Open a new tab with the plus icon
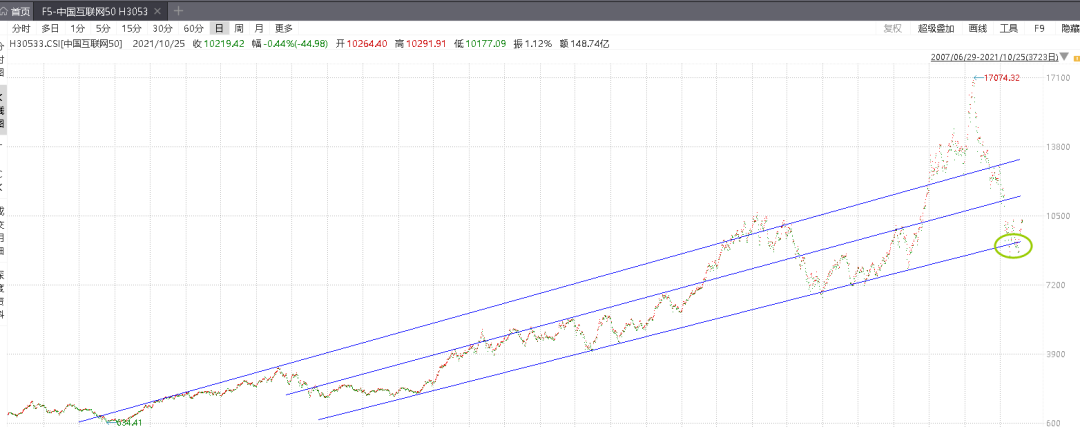The image size is (1080, 427). [179, 11]
